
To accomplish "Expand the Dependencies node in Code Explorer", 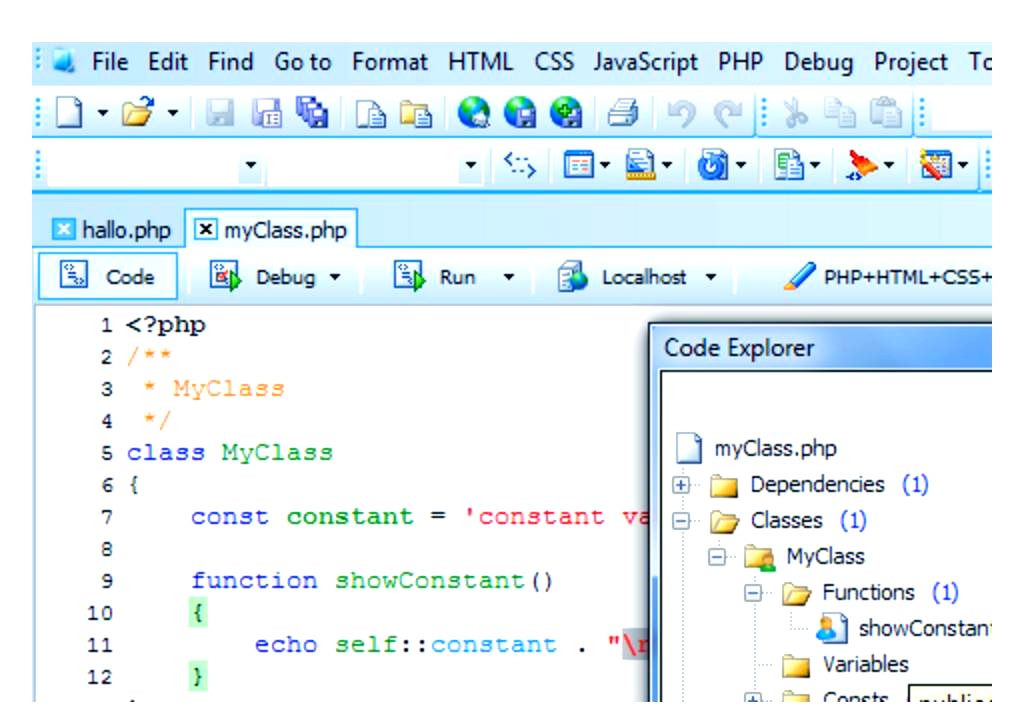I will pyautogui.click(x=681, y=485).
